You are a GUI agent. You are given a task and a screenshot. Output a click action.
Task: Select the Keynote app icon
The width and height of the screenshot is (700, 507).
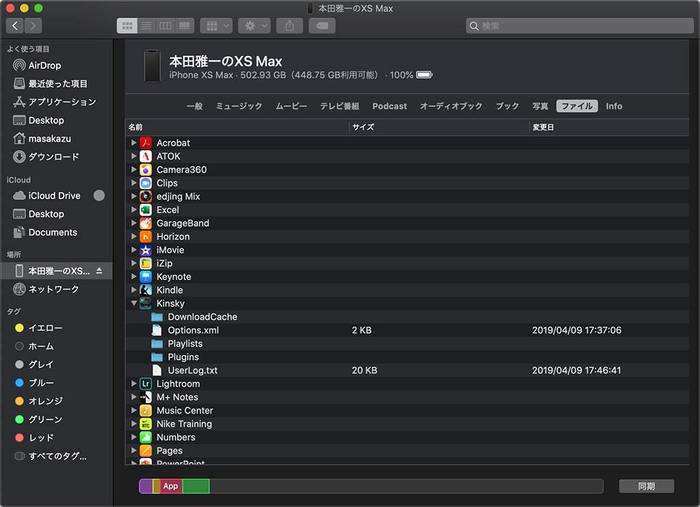tap(146, 277)
